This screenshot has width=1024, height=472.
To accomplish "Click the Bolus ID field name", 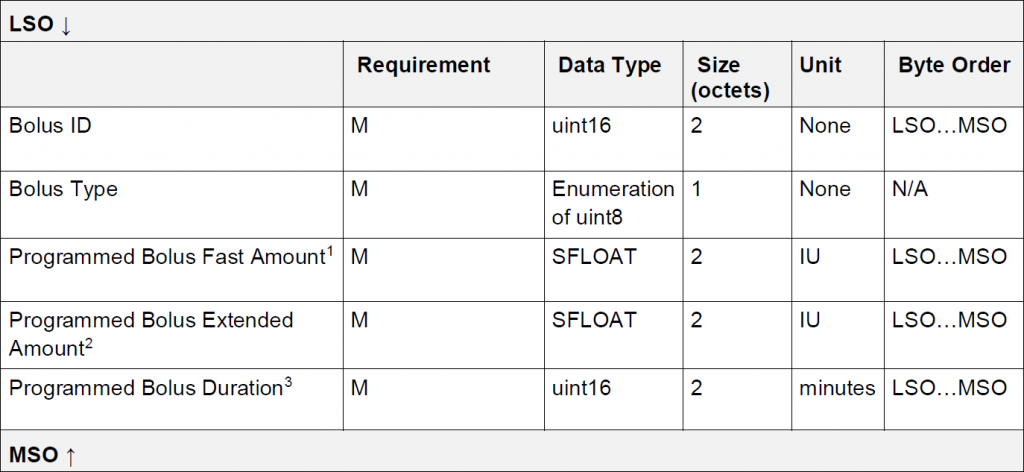I will (48, 126).
